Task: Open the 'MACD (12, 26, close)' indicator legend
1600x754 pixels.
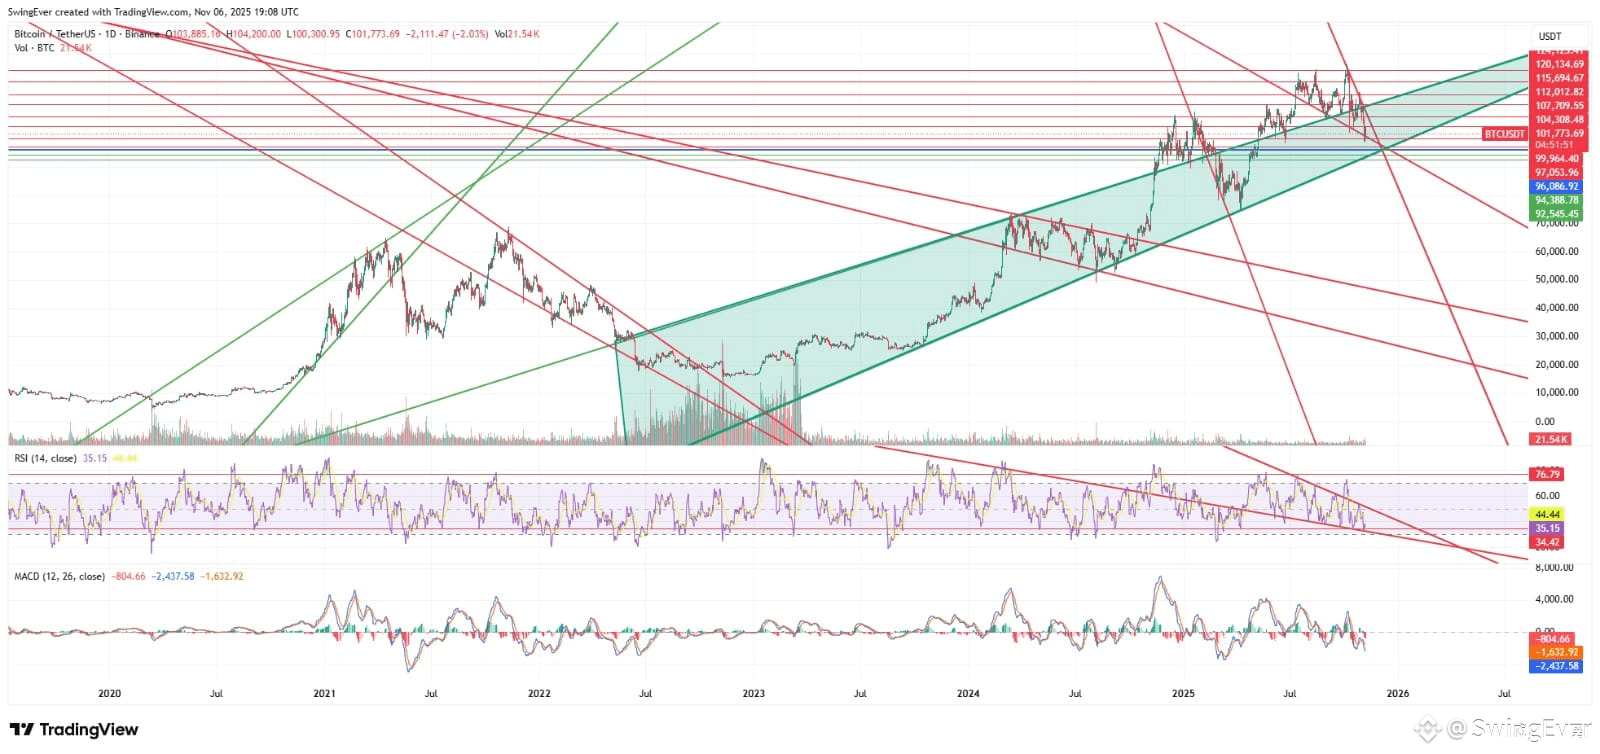Action: coord(59,576)
